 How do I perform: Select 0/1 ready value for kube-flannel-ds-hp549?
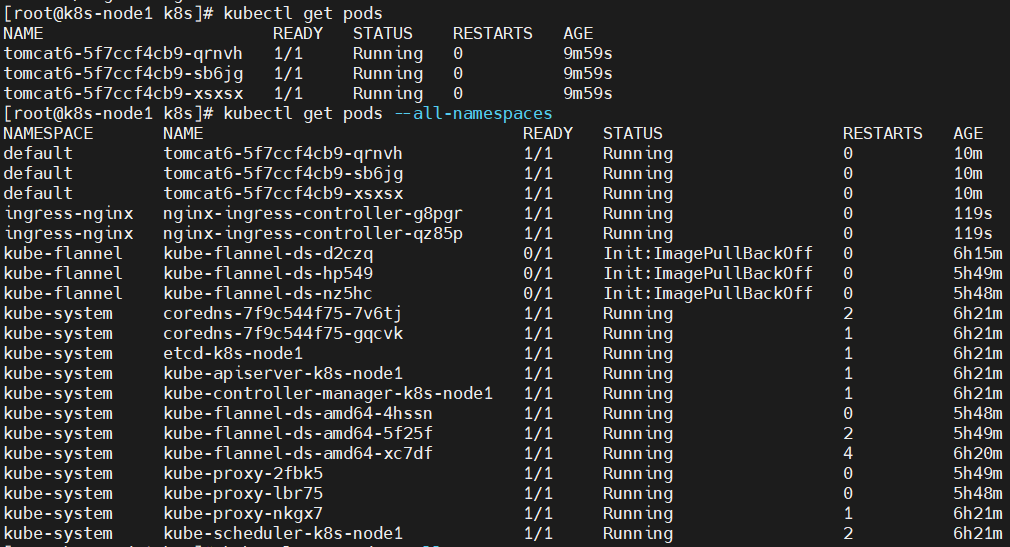click(538, 273)
